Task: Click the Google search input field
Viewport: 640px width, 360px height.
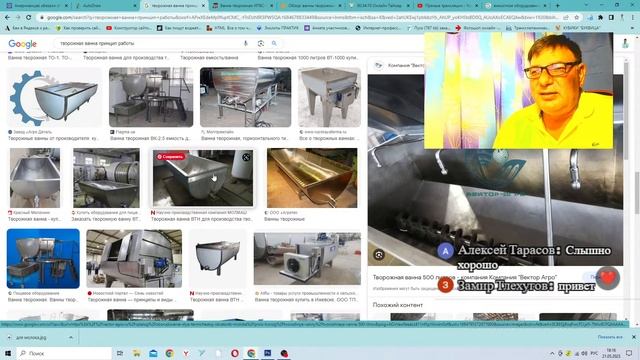Action: pos(150,43)
